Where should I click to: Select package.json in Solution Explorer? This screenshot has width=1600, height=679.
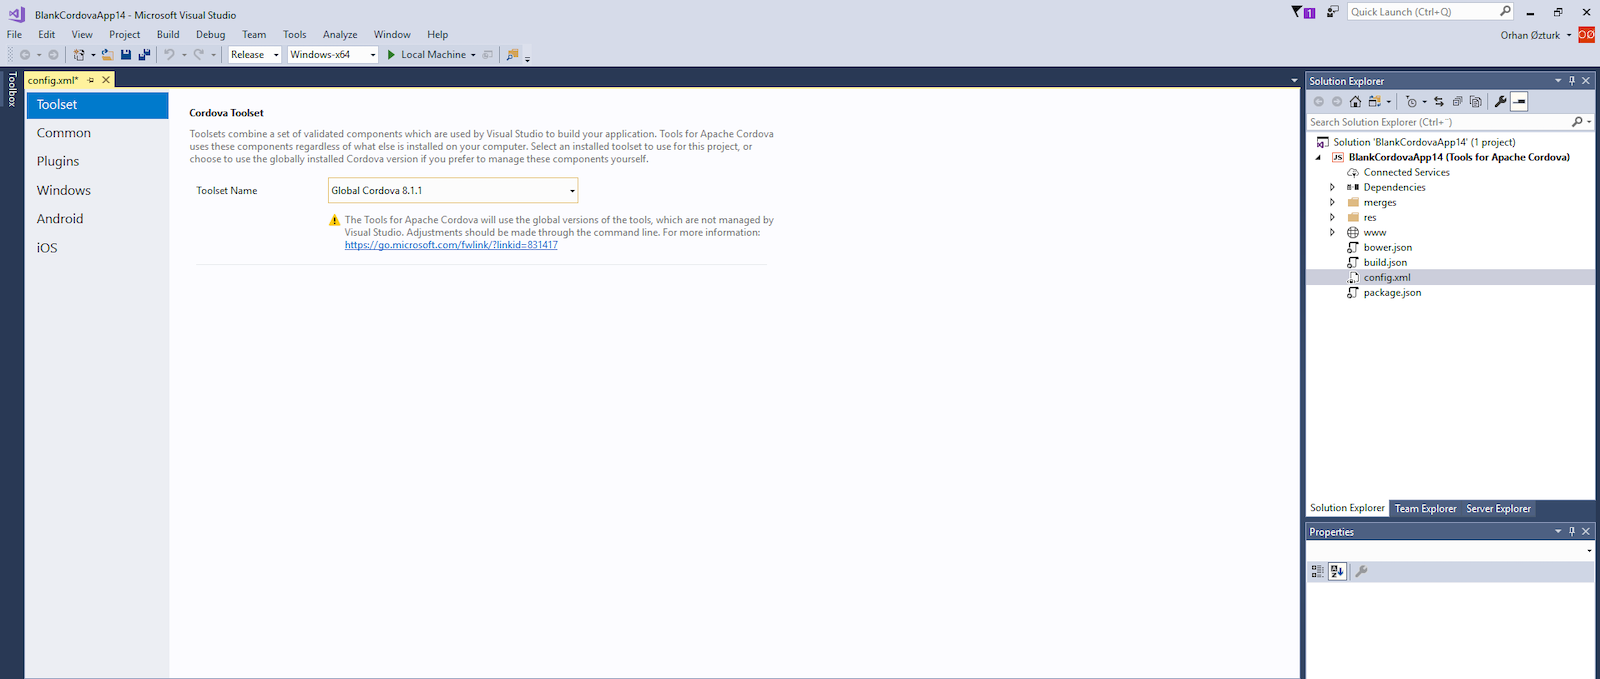[1392, 293]
